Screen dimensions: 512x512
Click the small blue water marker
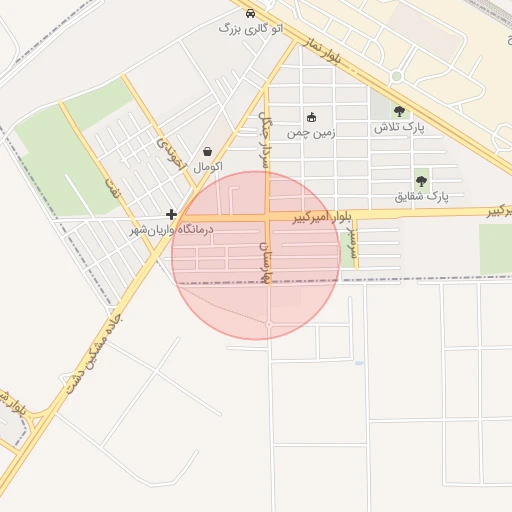[359, 363]
